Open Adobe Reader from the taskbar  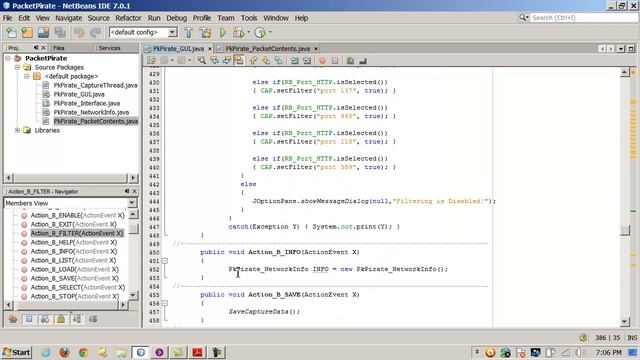coord(197,352)
